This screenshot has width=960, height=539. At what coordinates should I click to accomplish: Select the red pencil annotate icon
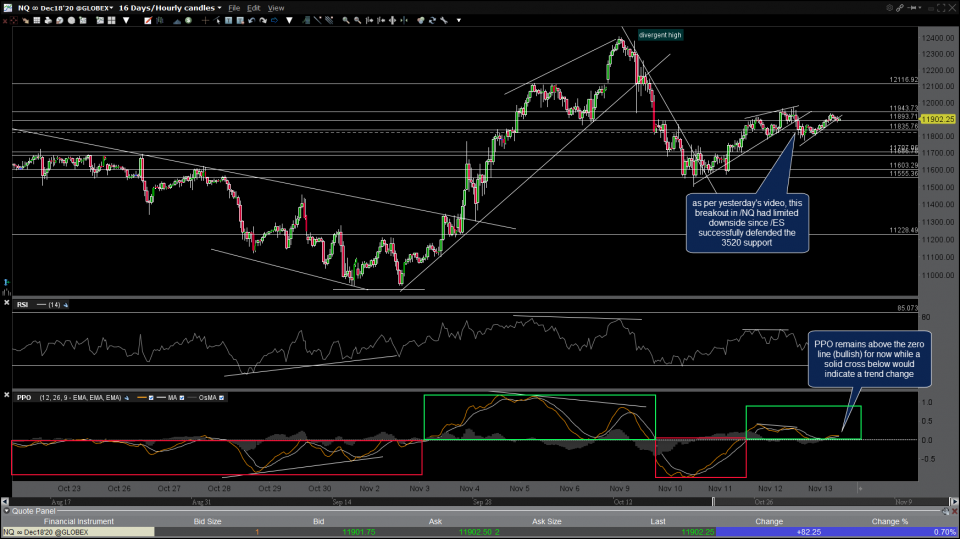(148, 20)
